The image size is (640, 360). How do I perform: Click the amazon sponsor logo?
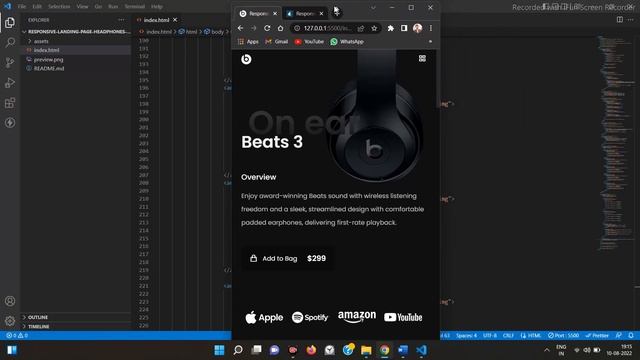click(x=357, y=316)
